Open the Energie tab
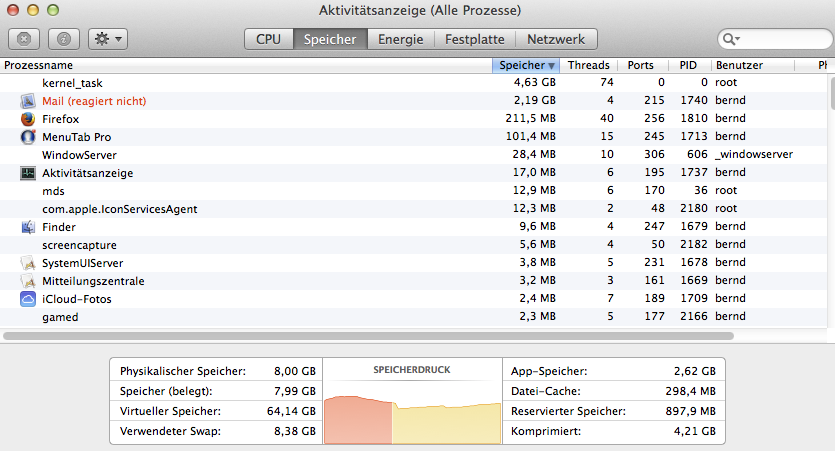This screenshot has height=451, width=835. point(400,39)
